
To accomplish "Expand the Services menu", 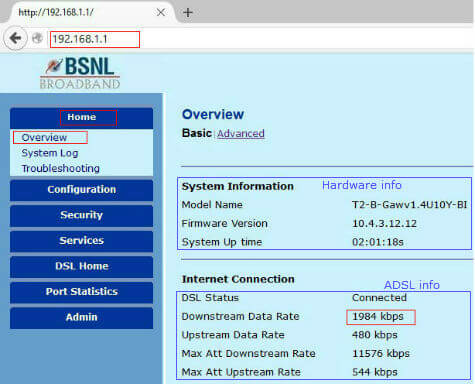I will pyautogui.click(x=81, y=241).
